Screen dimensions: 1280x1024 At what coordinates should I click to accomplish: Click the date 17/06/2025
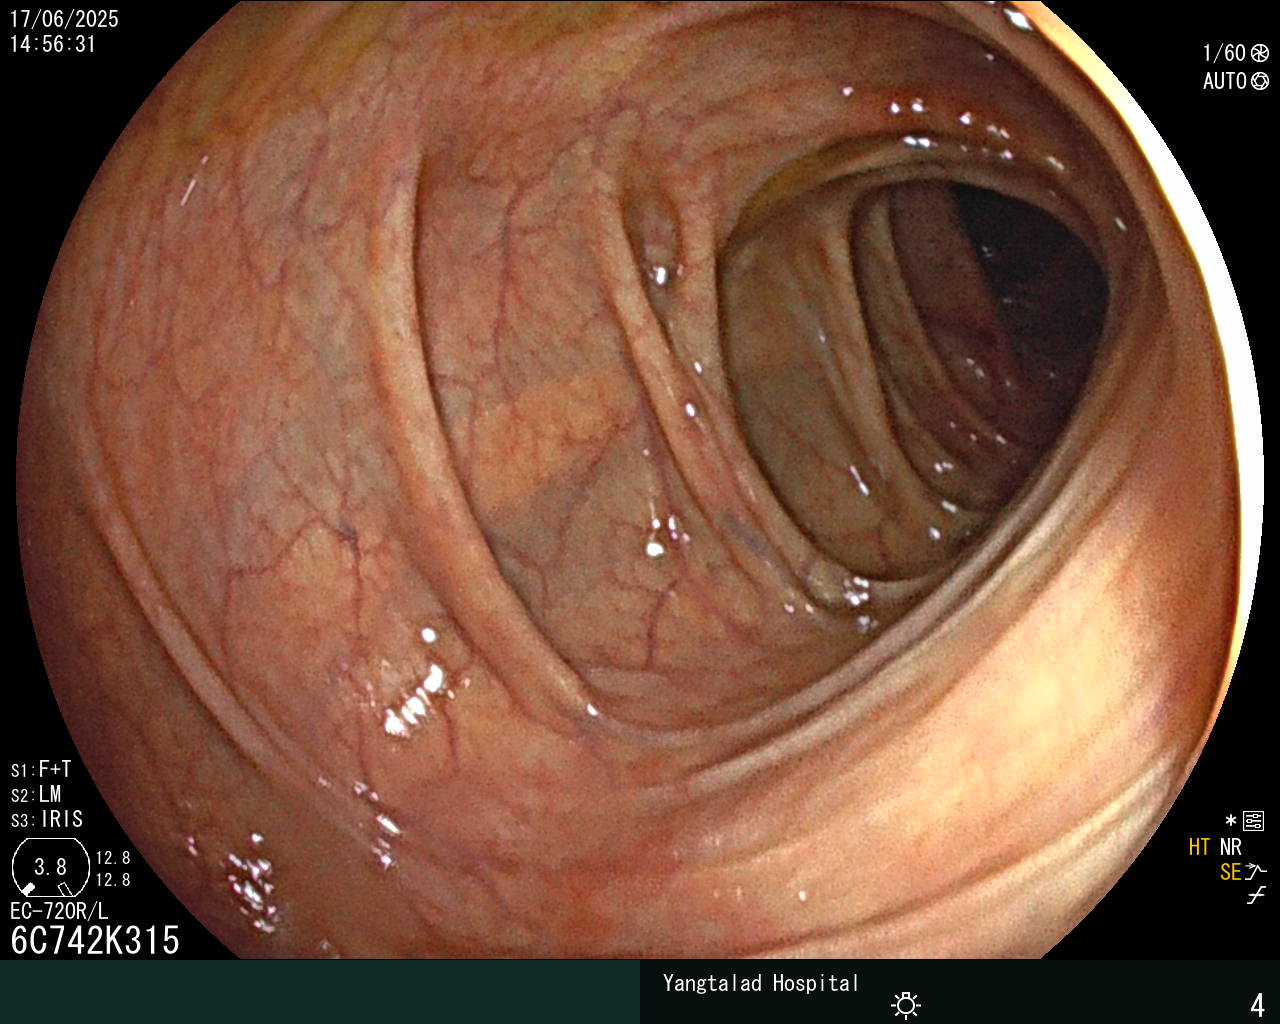click(64, 19)
